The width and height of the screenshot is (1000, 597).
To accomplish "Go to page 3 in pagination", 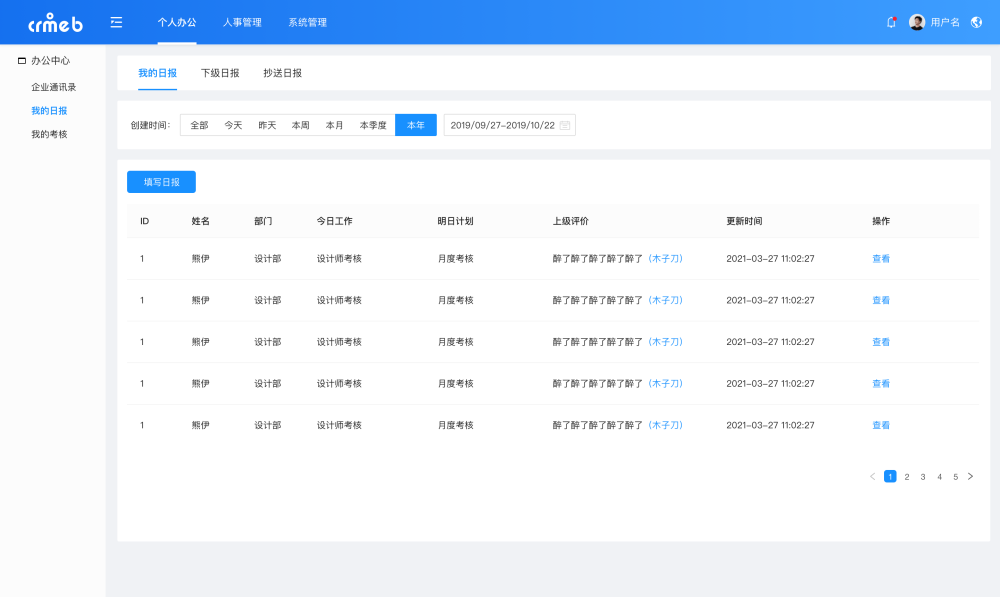I will pyautogui.click(x=923, y=476).
